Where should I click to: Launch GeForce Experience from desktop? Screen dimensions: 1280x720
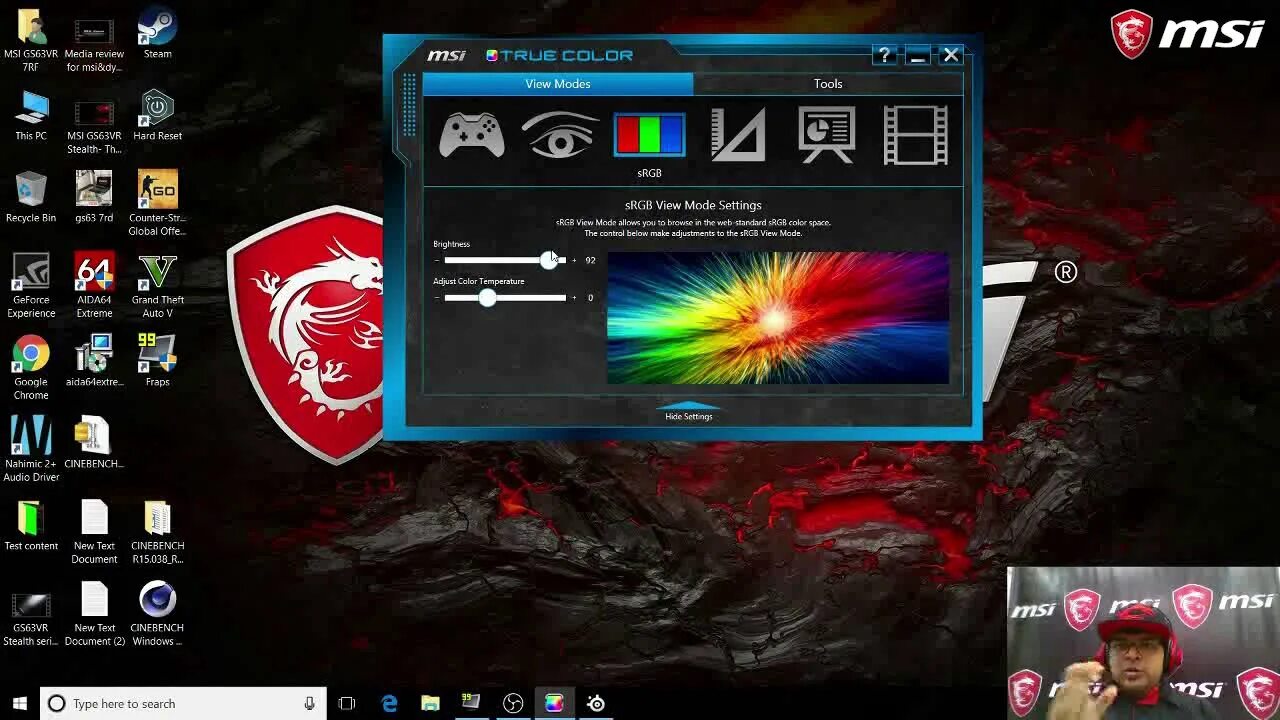tap(31, 286)
